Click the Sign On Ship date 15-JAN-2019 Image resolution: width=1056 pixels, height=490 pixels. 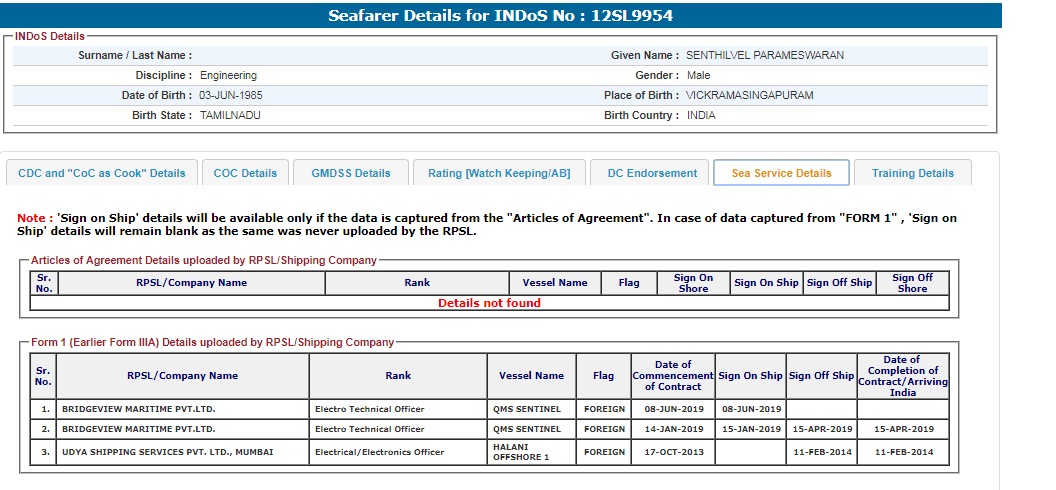coord(751,429)
